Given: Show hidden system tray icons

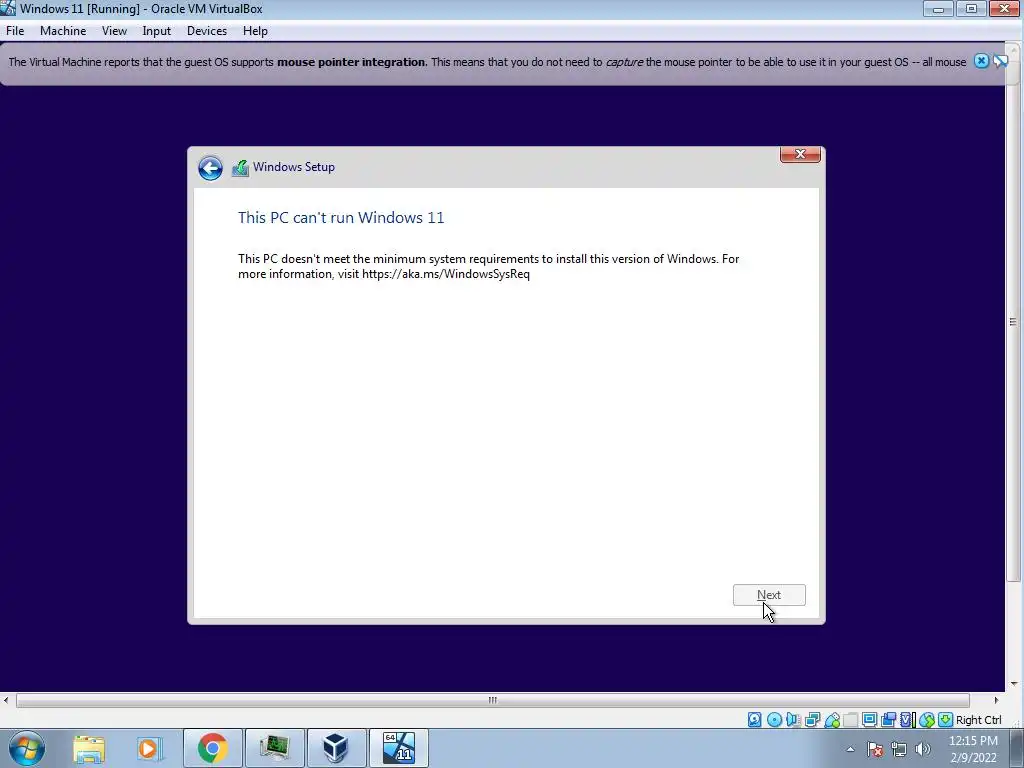Looking at the screenshot, I should [x=850, y=749].
